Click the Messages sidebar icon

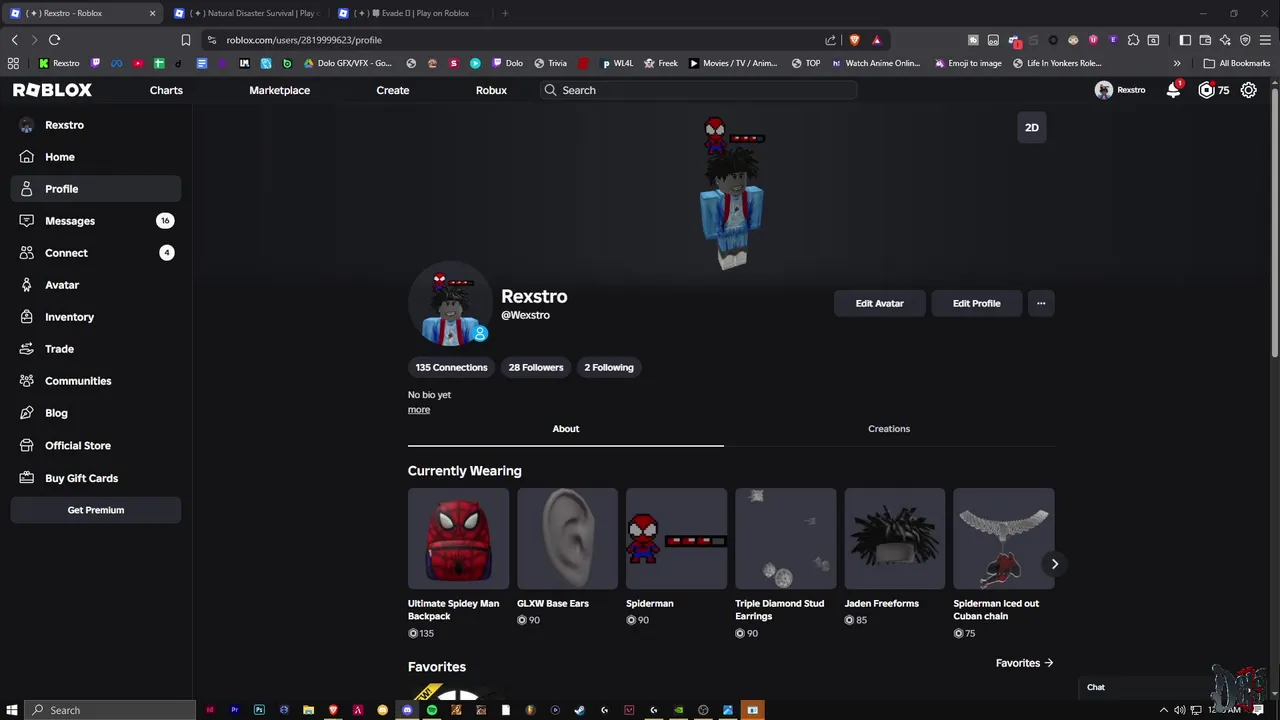click(27, 221)
